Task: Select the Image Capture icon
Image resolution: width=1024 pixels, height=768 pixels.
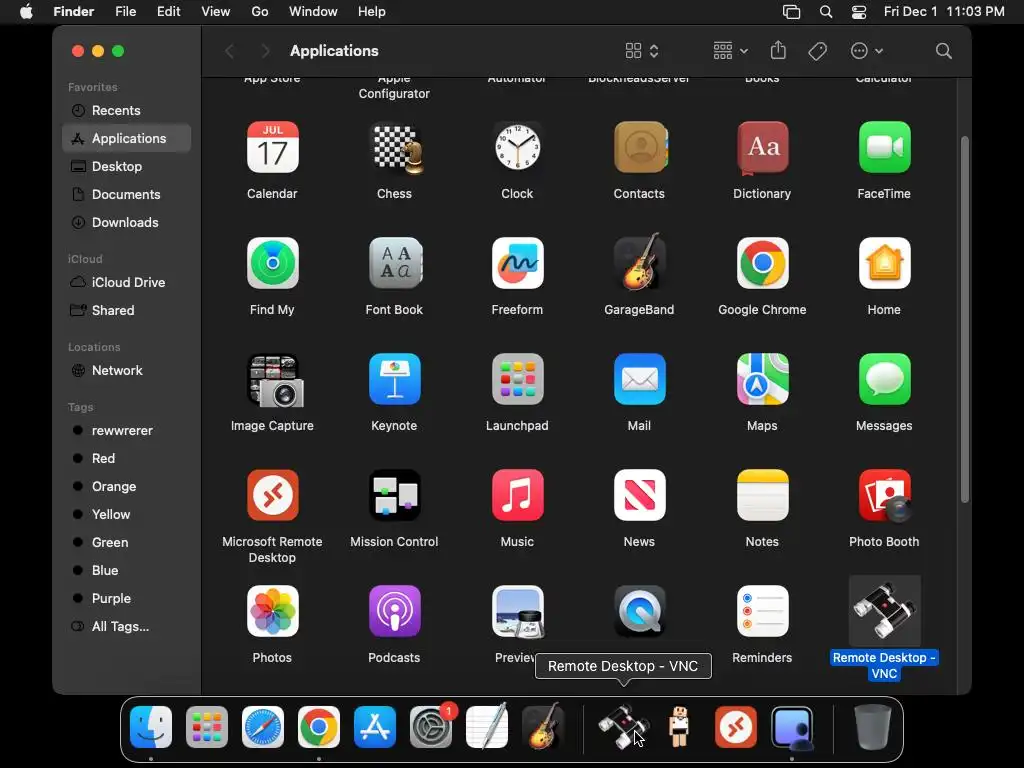Action: [274, 380]
